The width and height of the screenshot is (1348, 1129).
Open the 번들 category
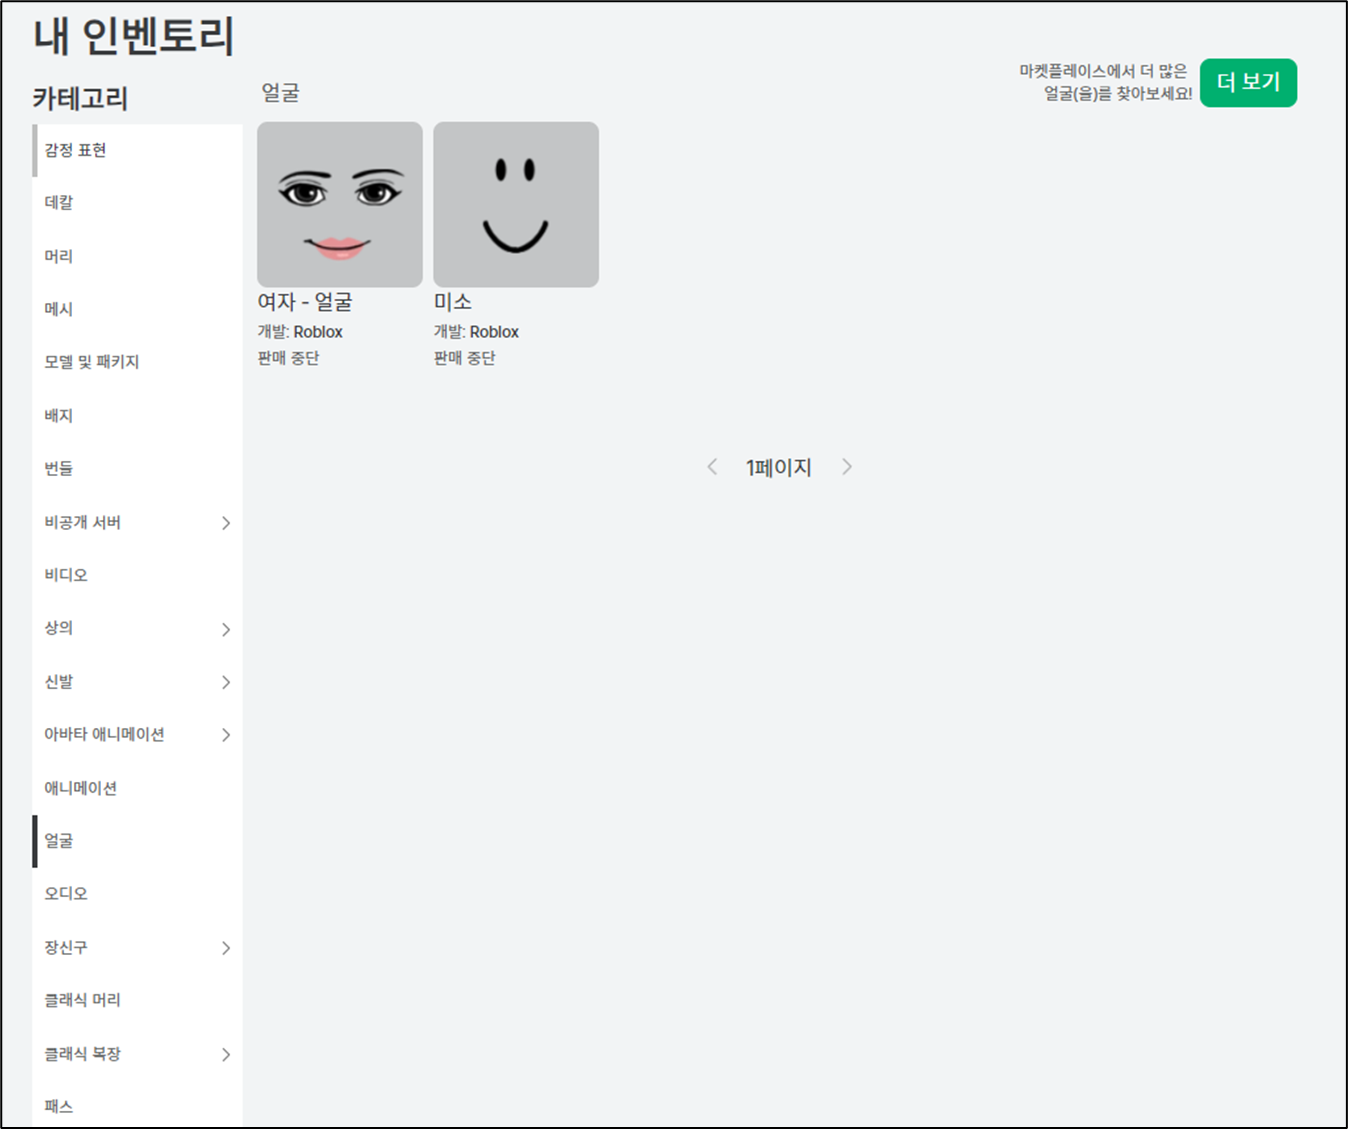(138, 468)
